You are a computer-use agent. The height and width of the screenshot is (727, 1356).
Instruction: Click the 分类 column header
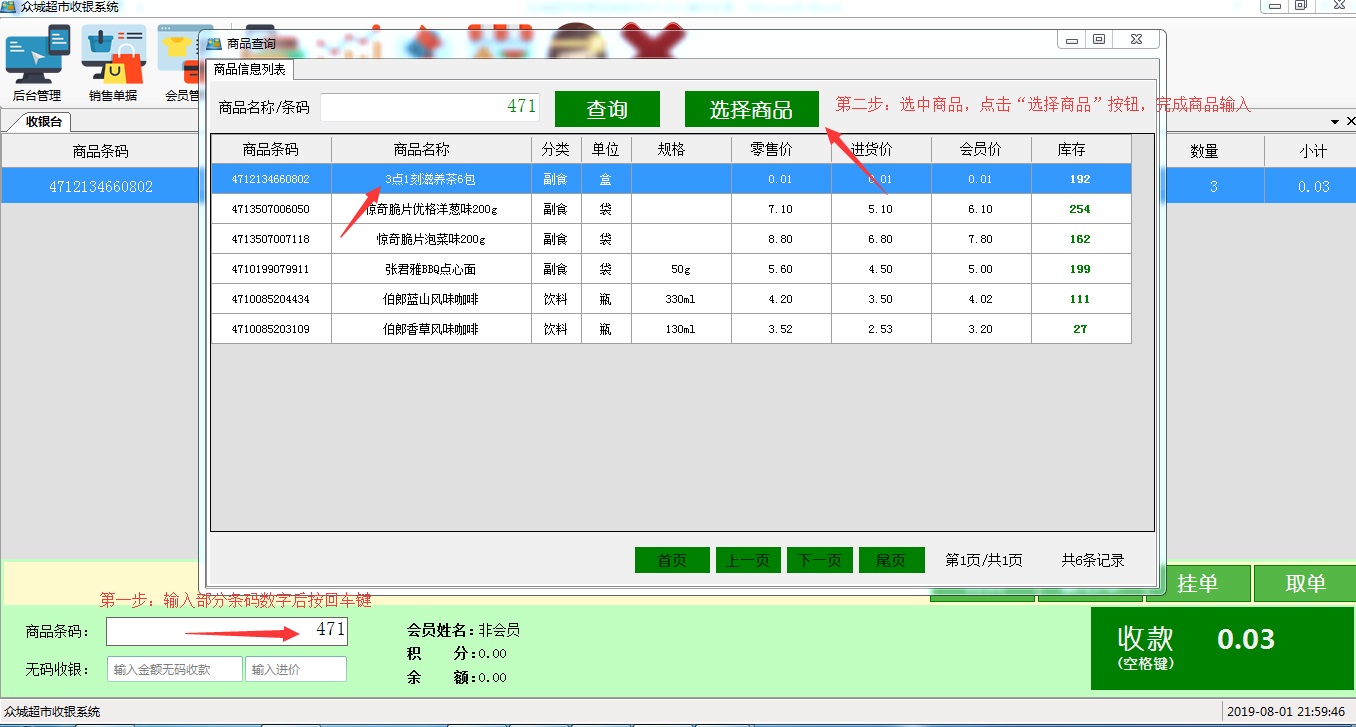556,149
